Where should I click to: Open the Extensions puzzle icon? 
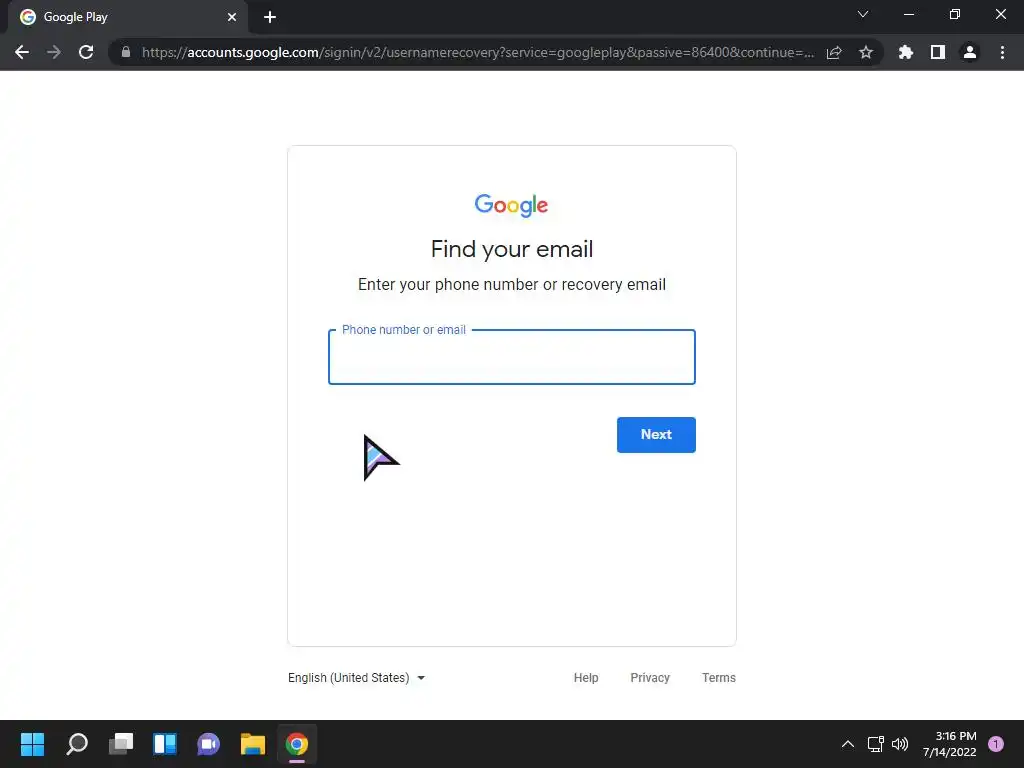click(x=906, y=52)
